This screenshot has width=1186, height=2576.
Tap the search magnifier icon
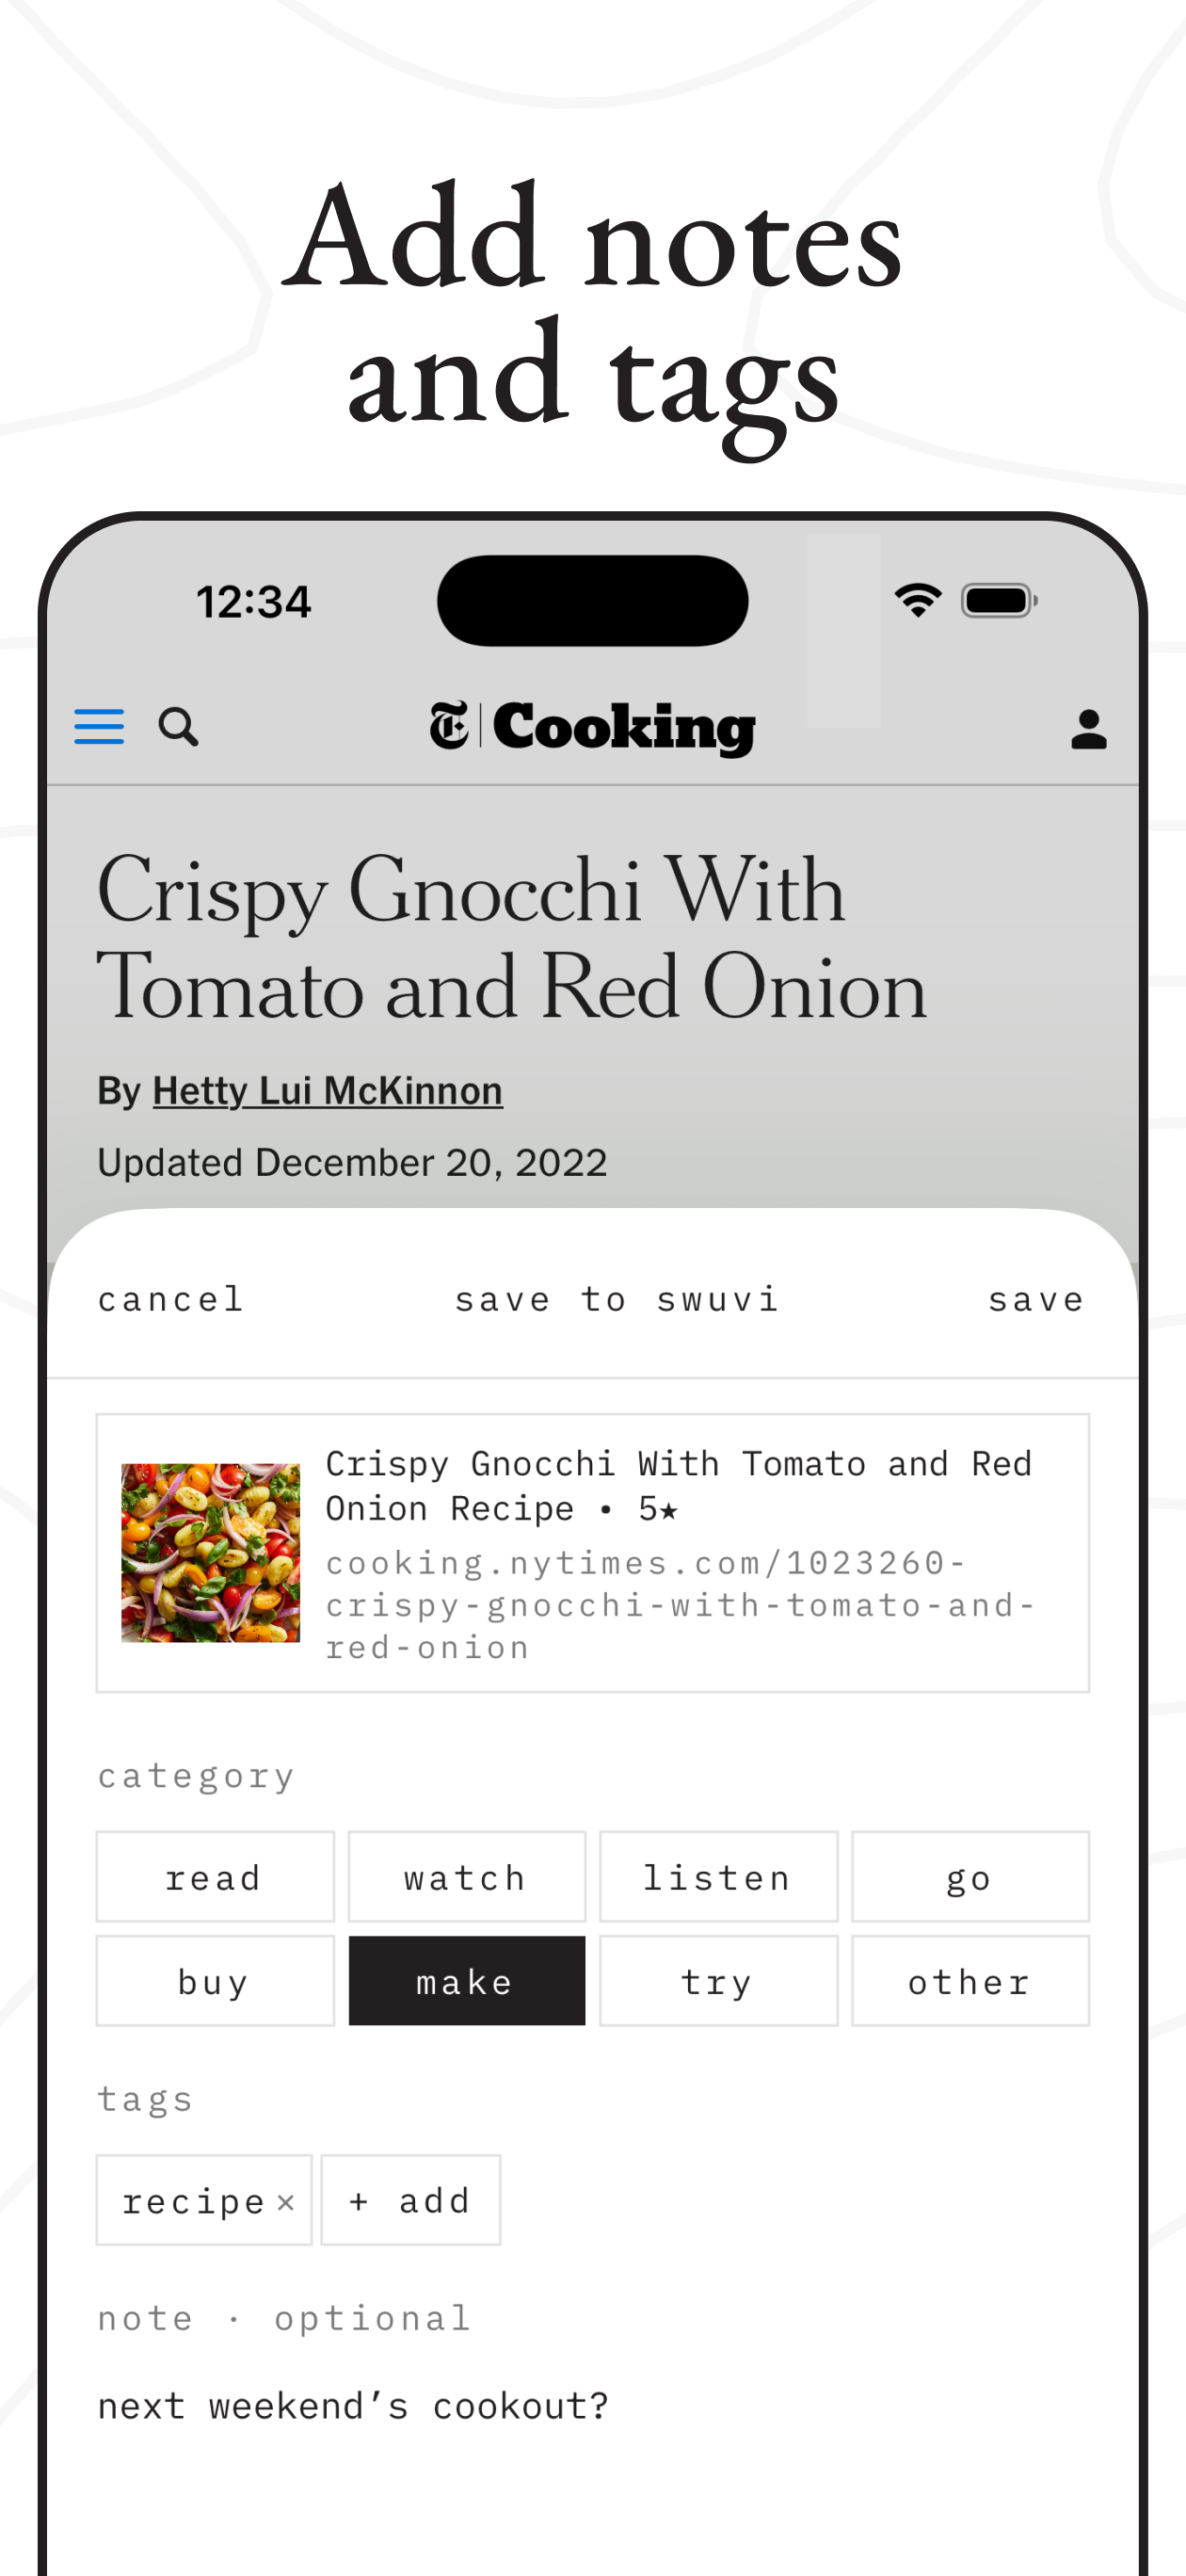[x=178, y=727]
